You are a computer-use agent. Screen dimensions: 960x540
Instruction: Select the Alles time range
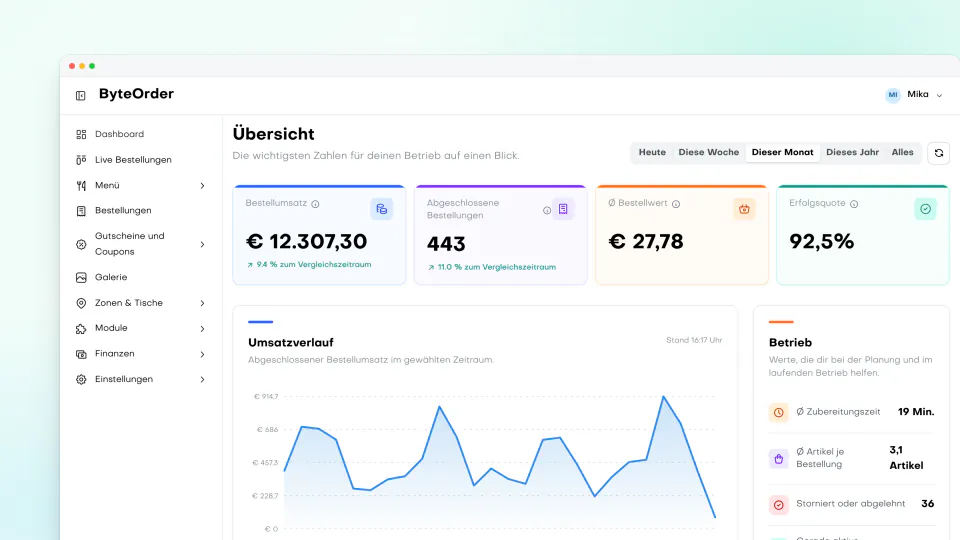[x=902, y=152]
